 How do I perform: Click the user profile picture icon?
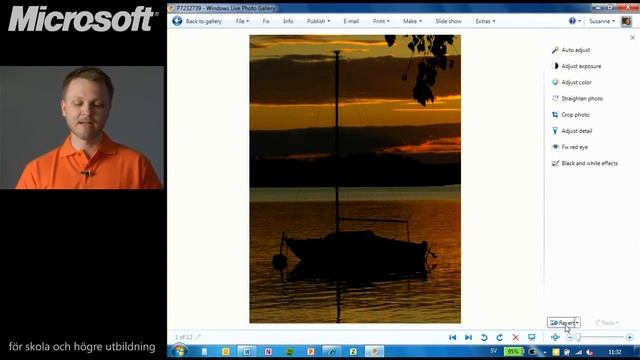(x=626, y=21)
